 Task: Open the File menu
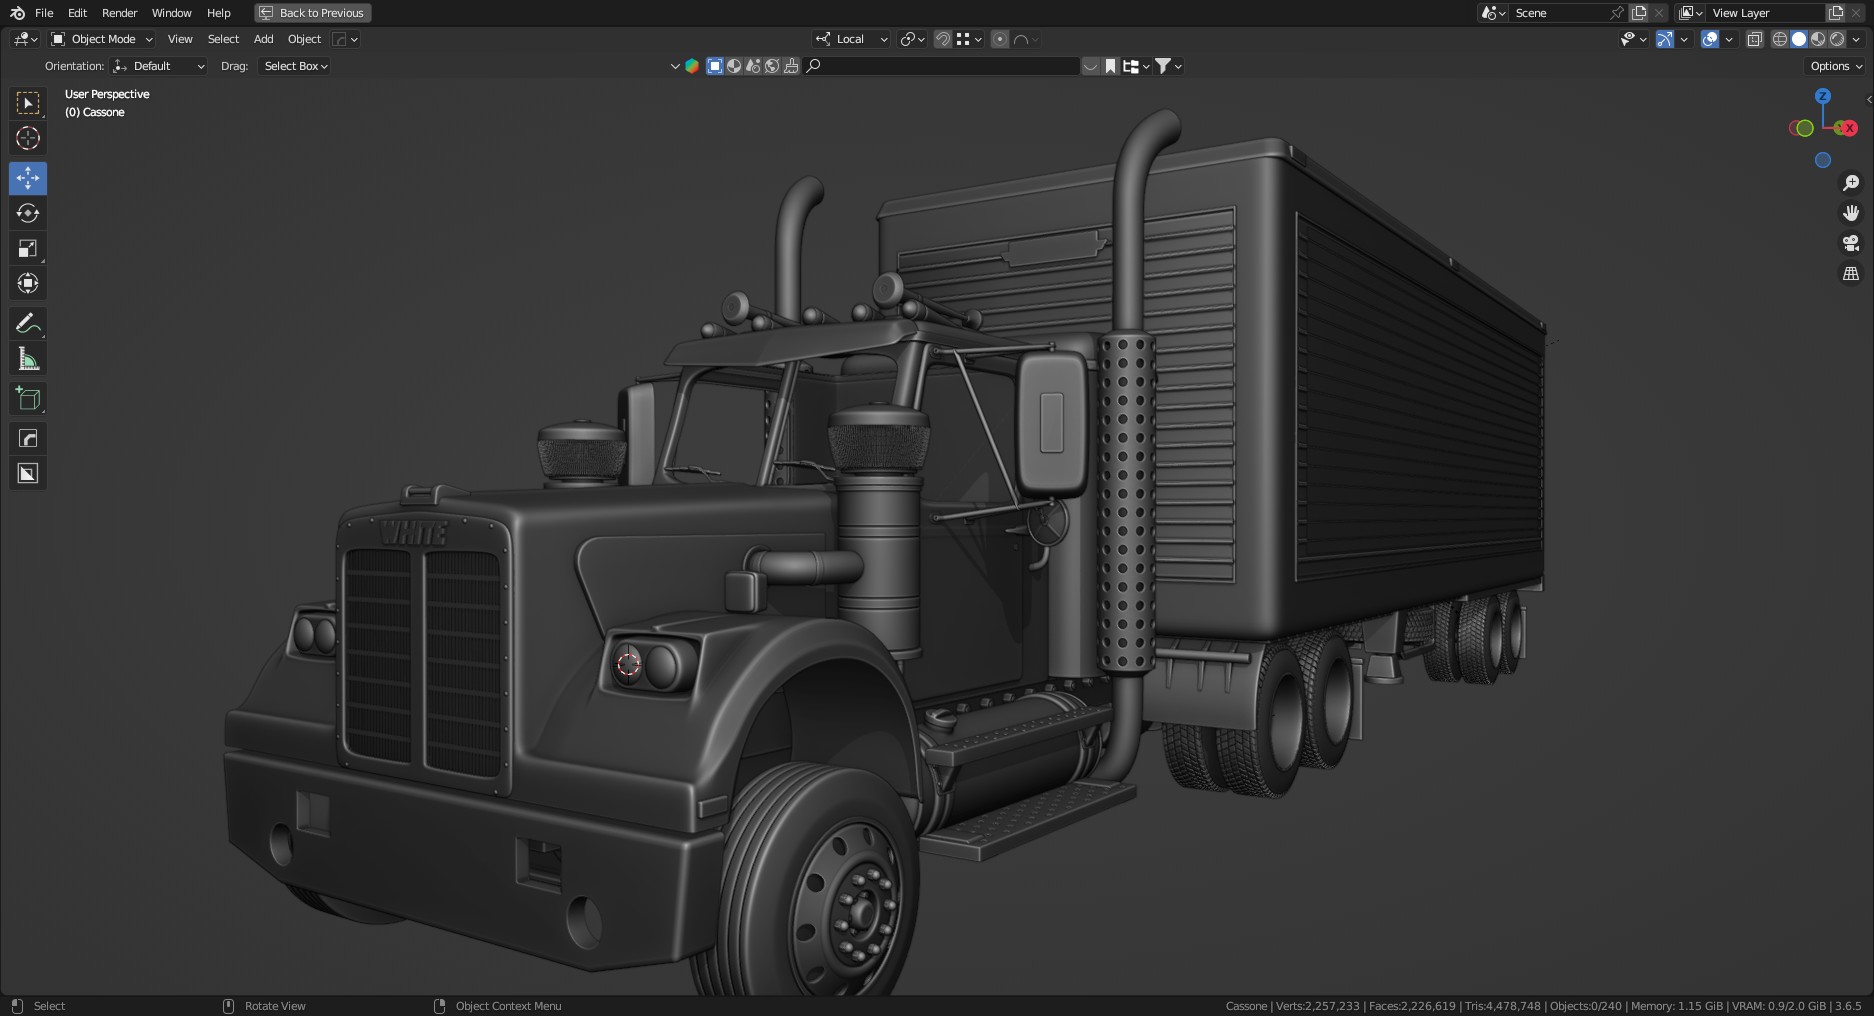pyautogui.click(x=44, y=13)
